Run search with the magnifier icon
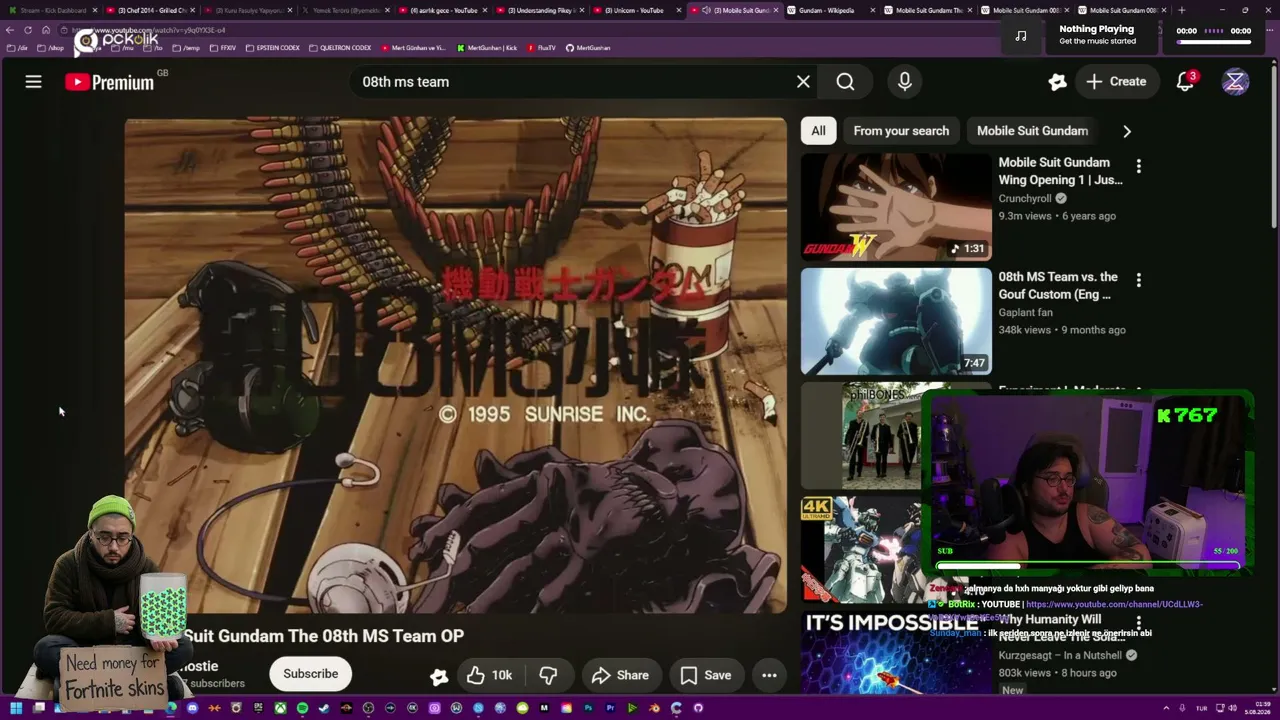Image resolution: width=1280 pixels, height=720 pixels. click(845, 82)
